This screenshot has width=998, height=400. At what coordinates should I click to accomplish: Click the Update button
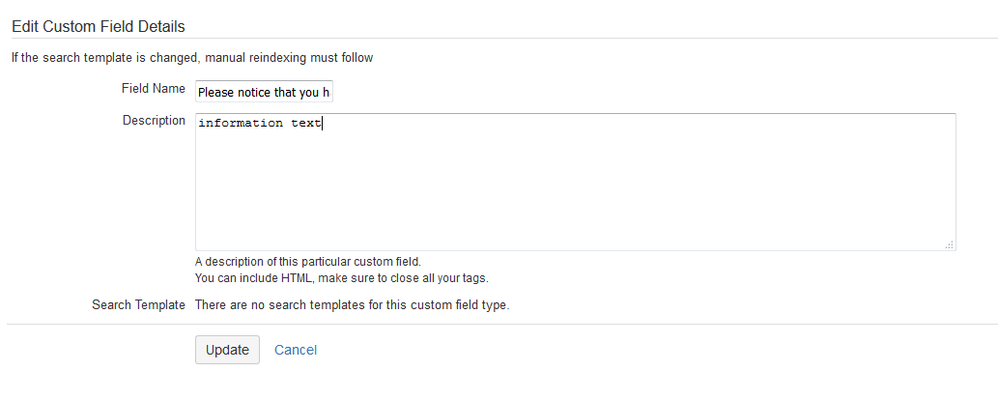pos(227,350)
